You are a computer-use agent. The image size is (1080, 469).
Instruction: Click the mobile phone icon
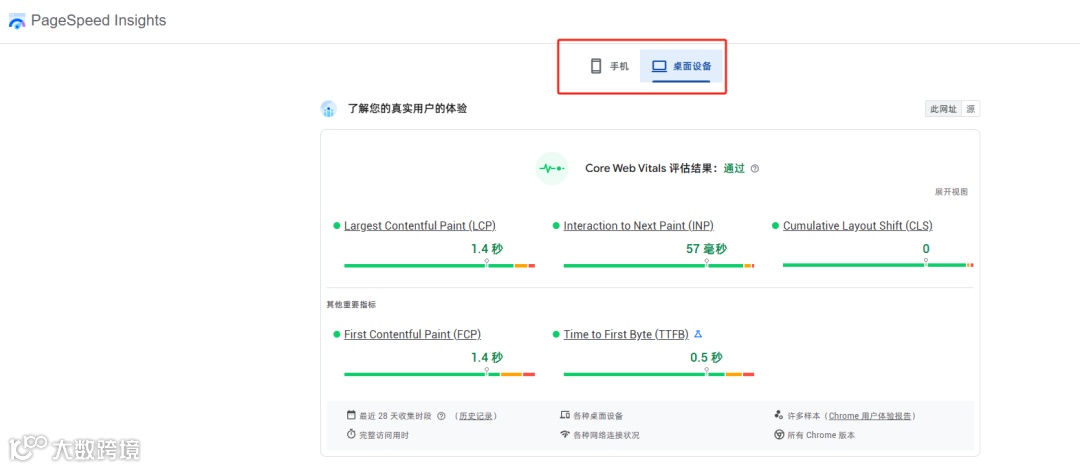[596, 66]
